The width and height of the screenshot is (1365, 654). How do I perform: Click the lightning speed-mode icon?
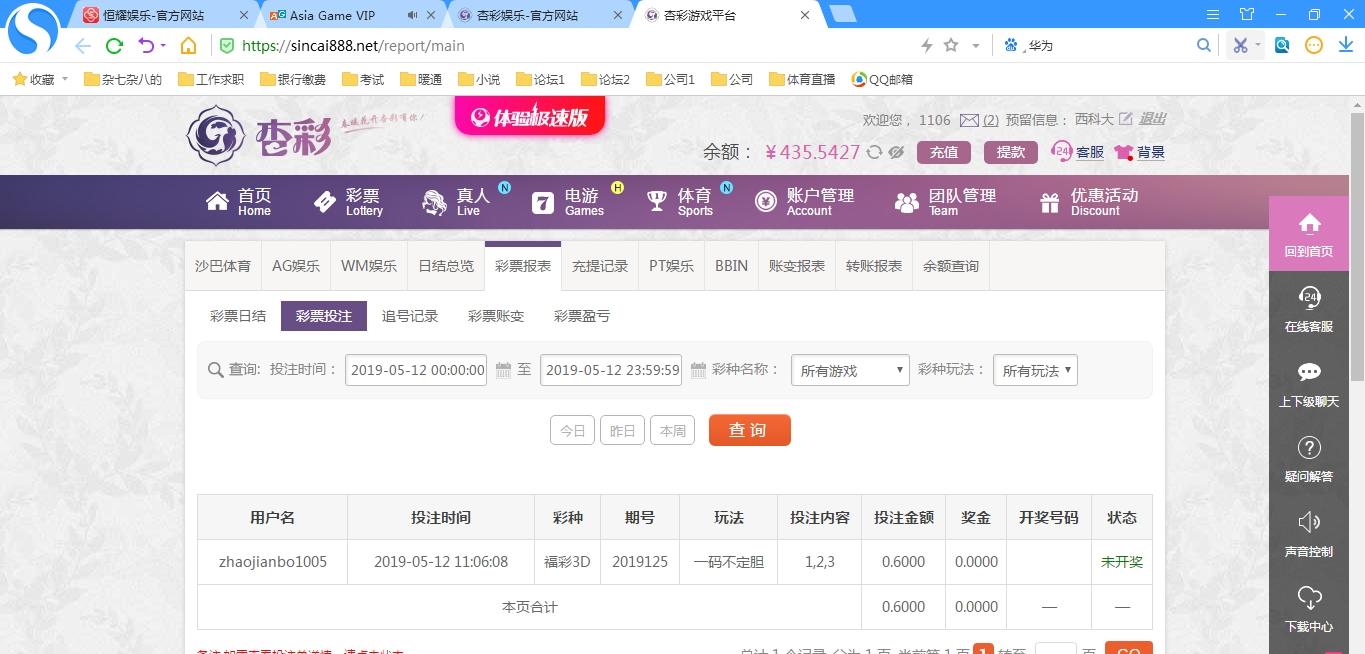click(x=927, y=46)
